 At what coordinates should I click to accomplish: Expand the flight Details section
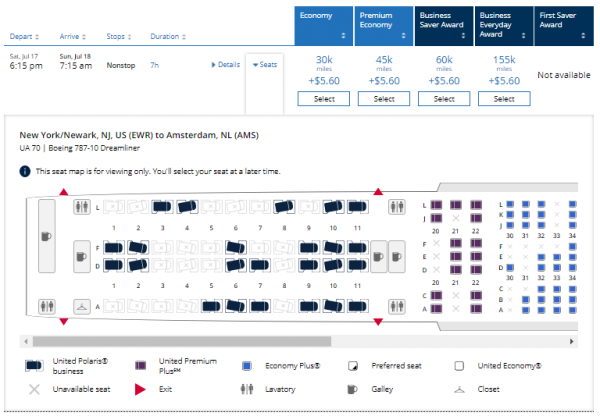point(226,65)
